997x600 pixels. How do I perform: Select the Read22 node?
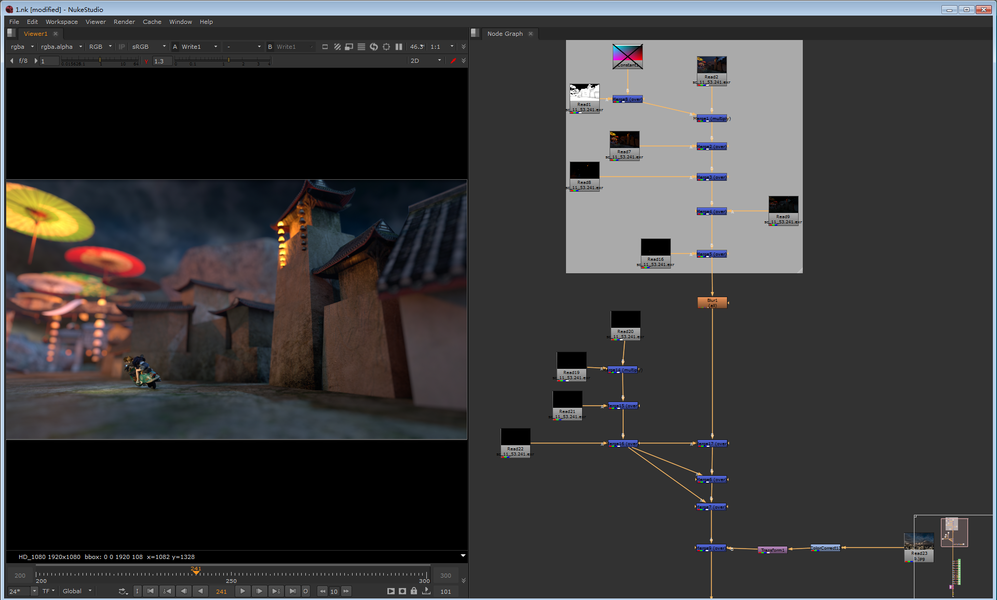(x=516, y=442)
